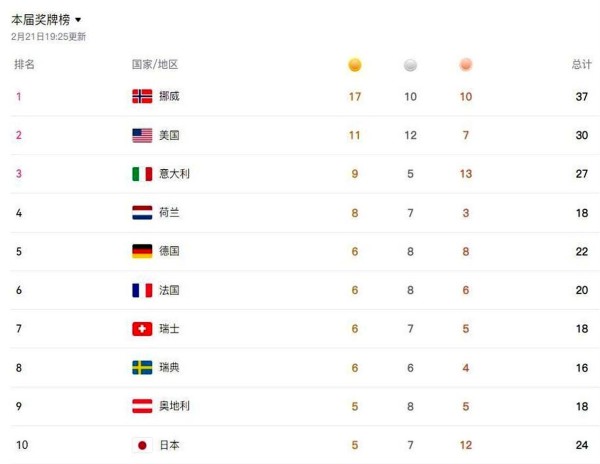This screenshot has width=600, height=464.
Task: Click the Austria flag icon
Action: pyautogui.click(x=142, y=406)
